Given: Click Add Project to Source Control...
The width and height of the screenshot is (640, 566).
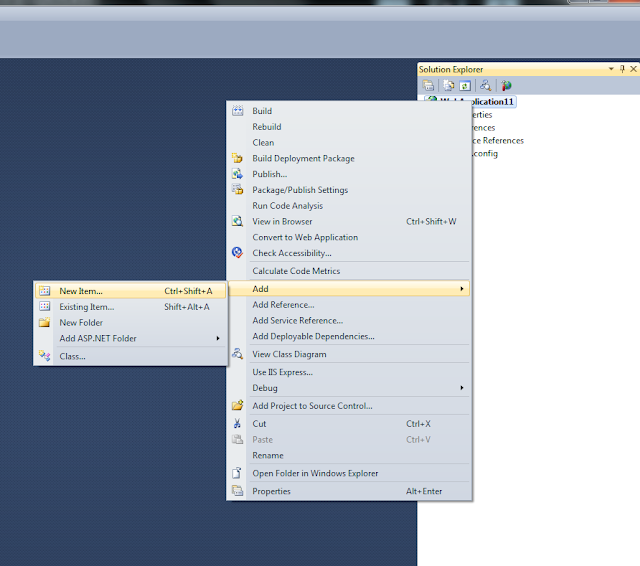Looking at the screenshot, I should tap(349, 406).
